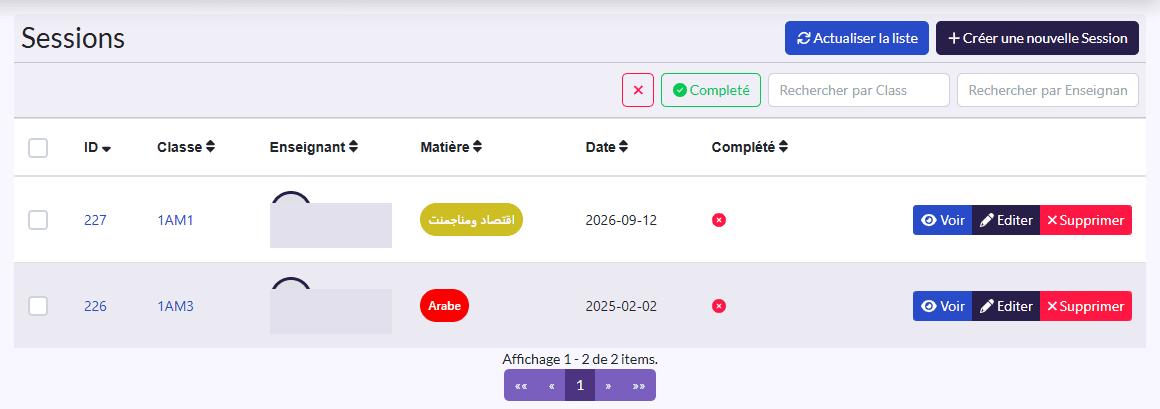1160x409 pixels.
Task: Filter sessions by Complété button
Action: (x=711, y=90)
